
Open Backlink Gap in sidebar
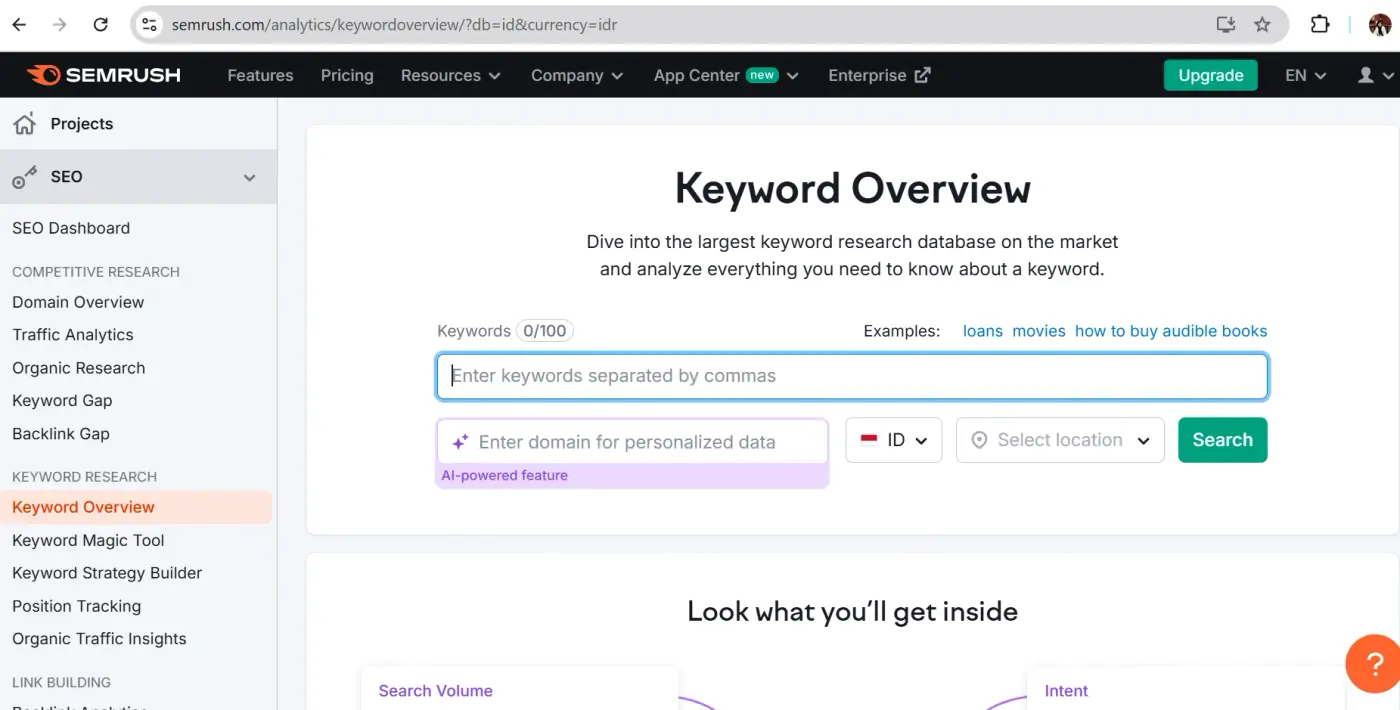(61, 434)
